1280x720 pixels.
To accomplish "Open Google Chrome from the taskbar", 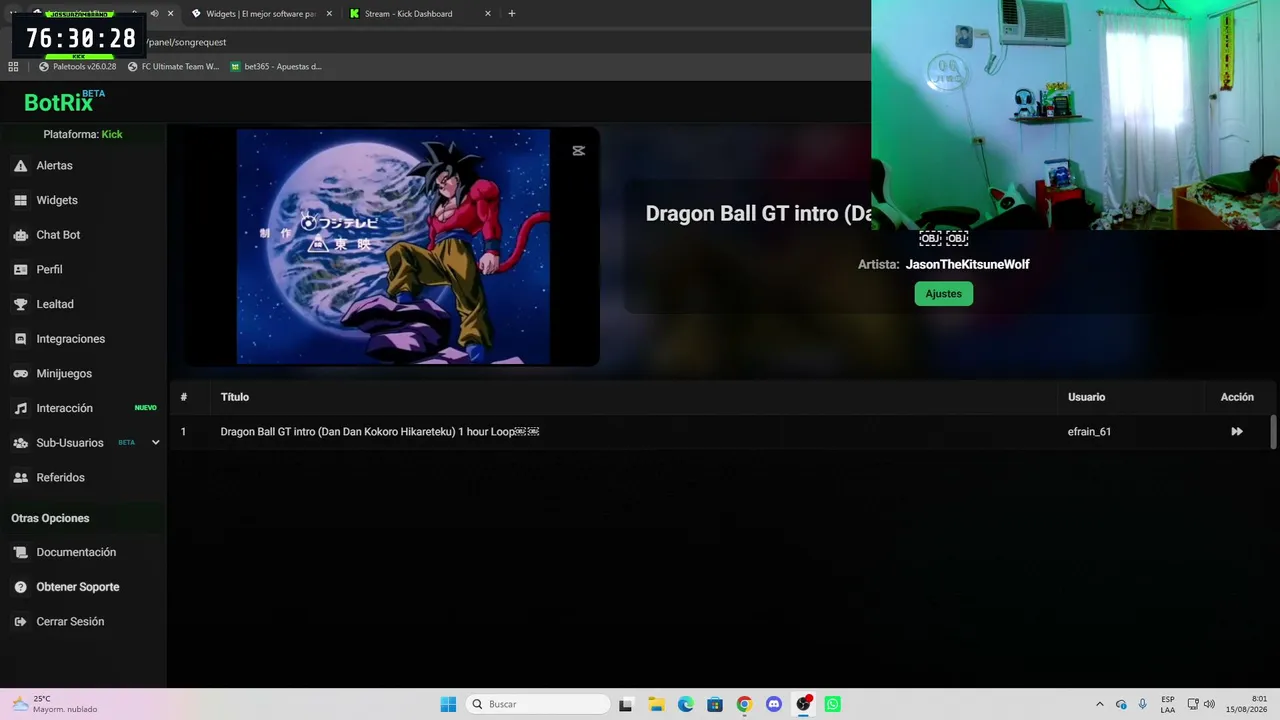I will (x=744, y=704).
